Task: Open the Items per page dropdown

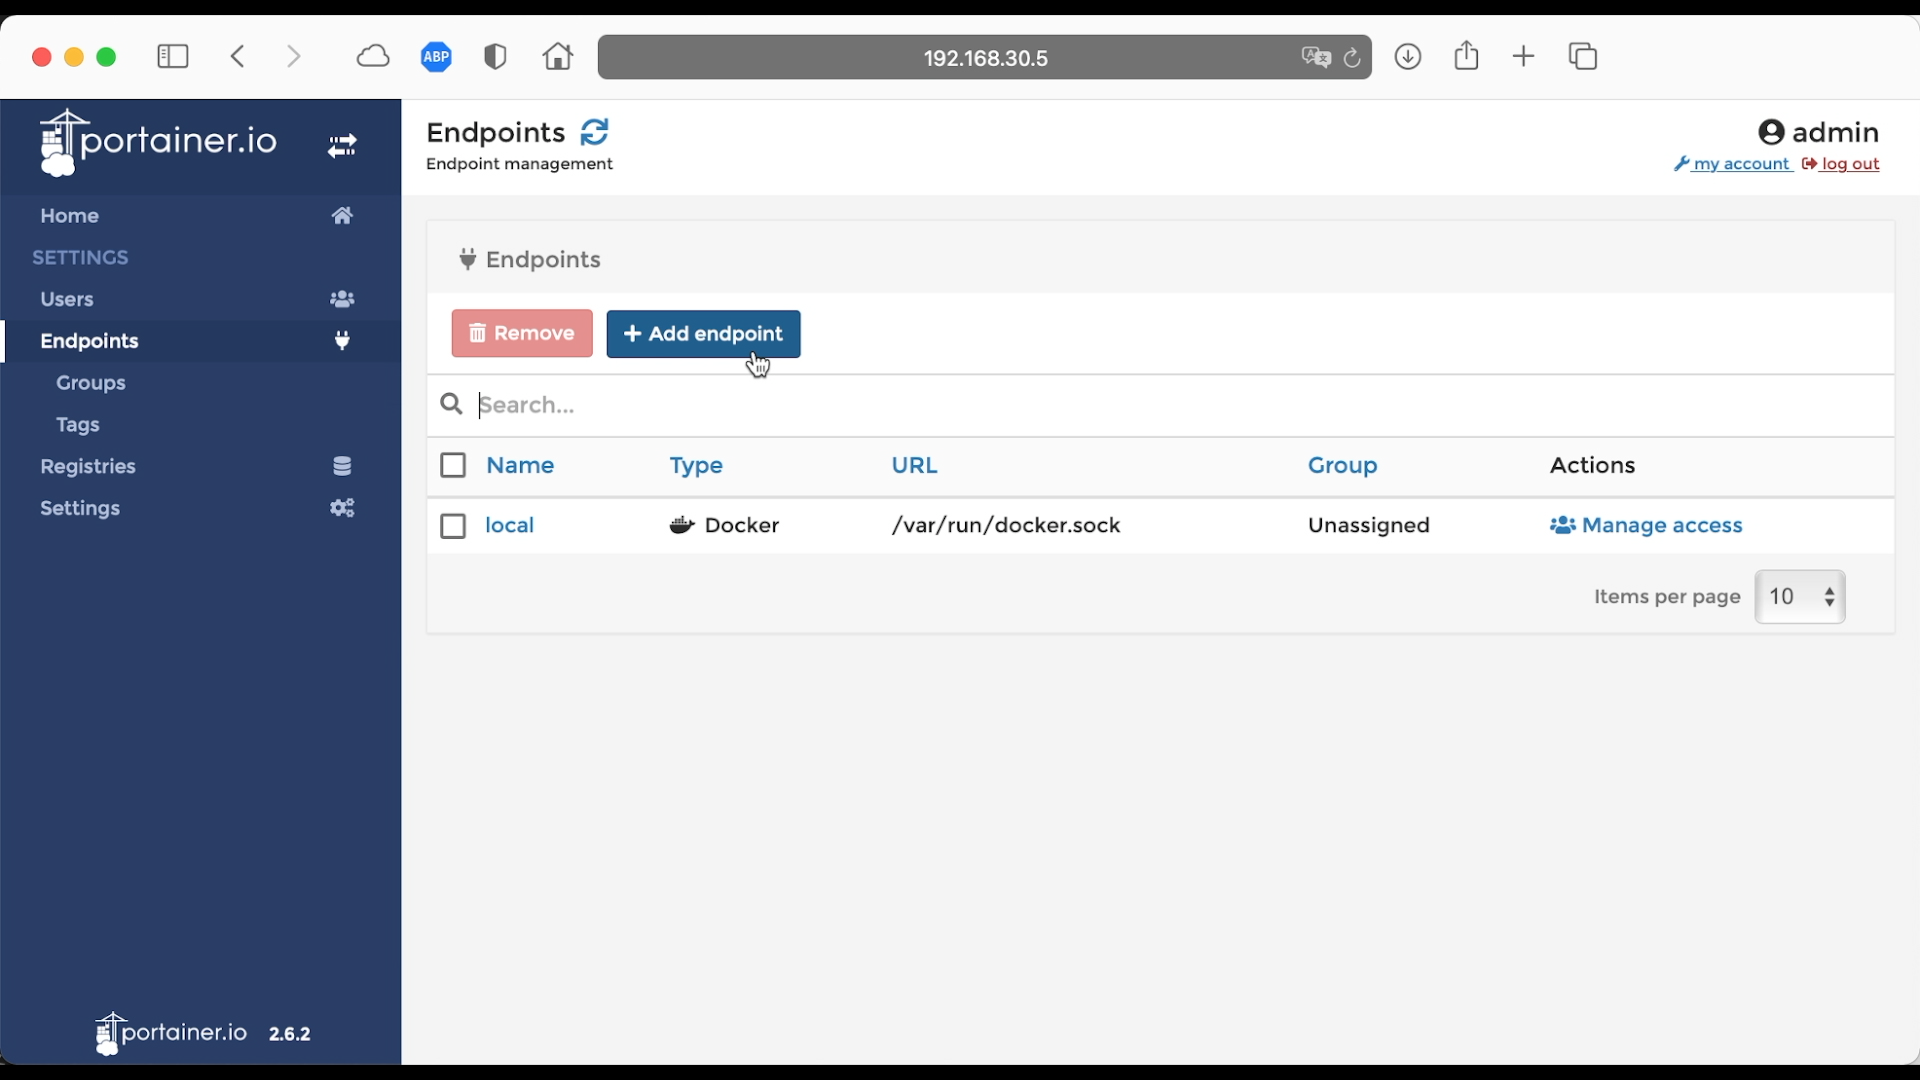Action: click(x=1800, y=597)
